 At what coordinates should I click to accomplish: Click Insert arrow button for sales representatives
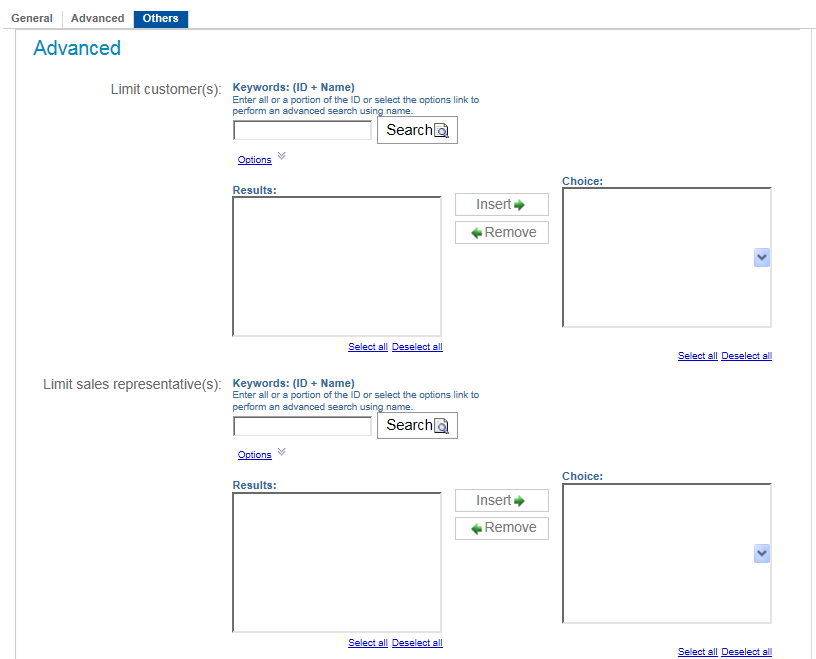pos(501,500)
